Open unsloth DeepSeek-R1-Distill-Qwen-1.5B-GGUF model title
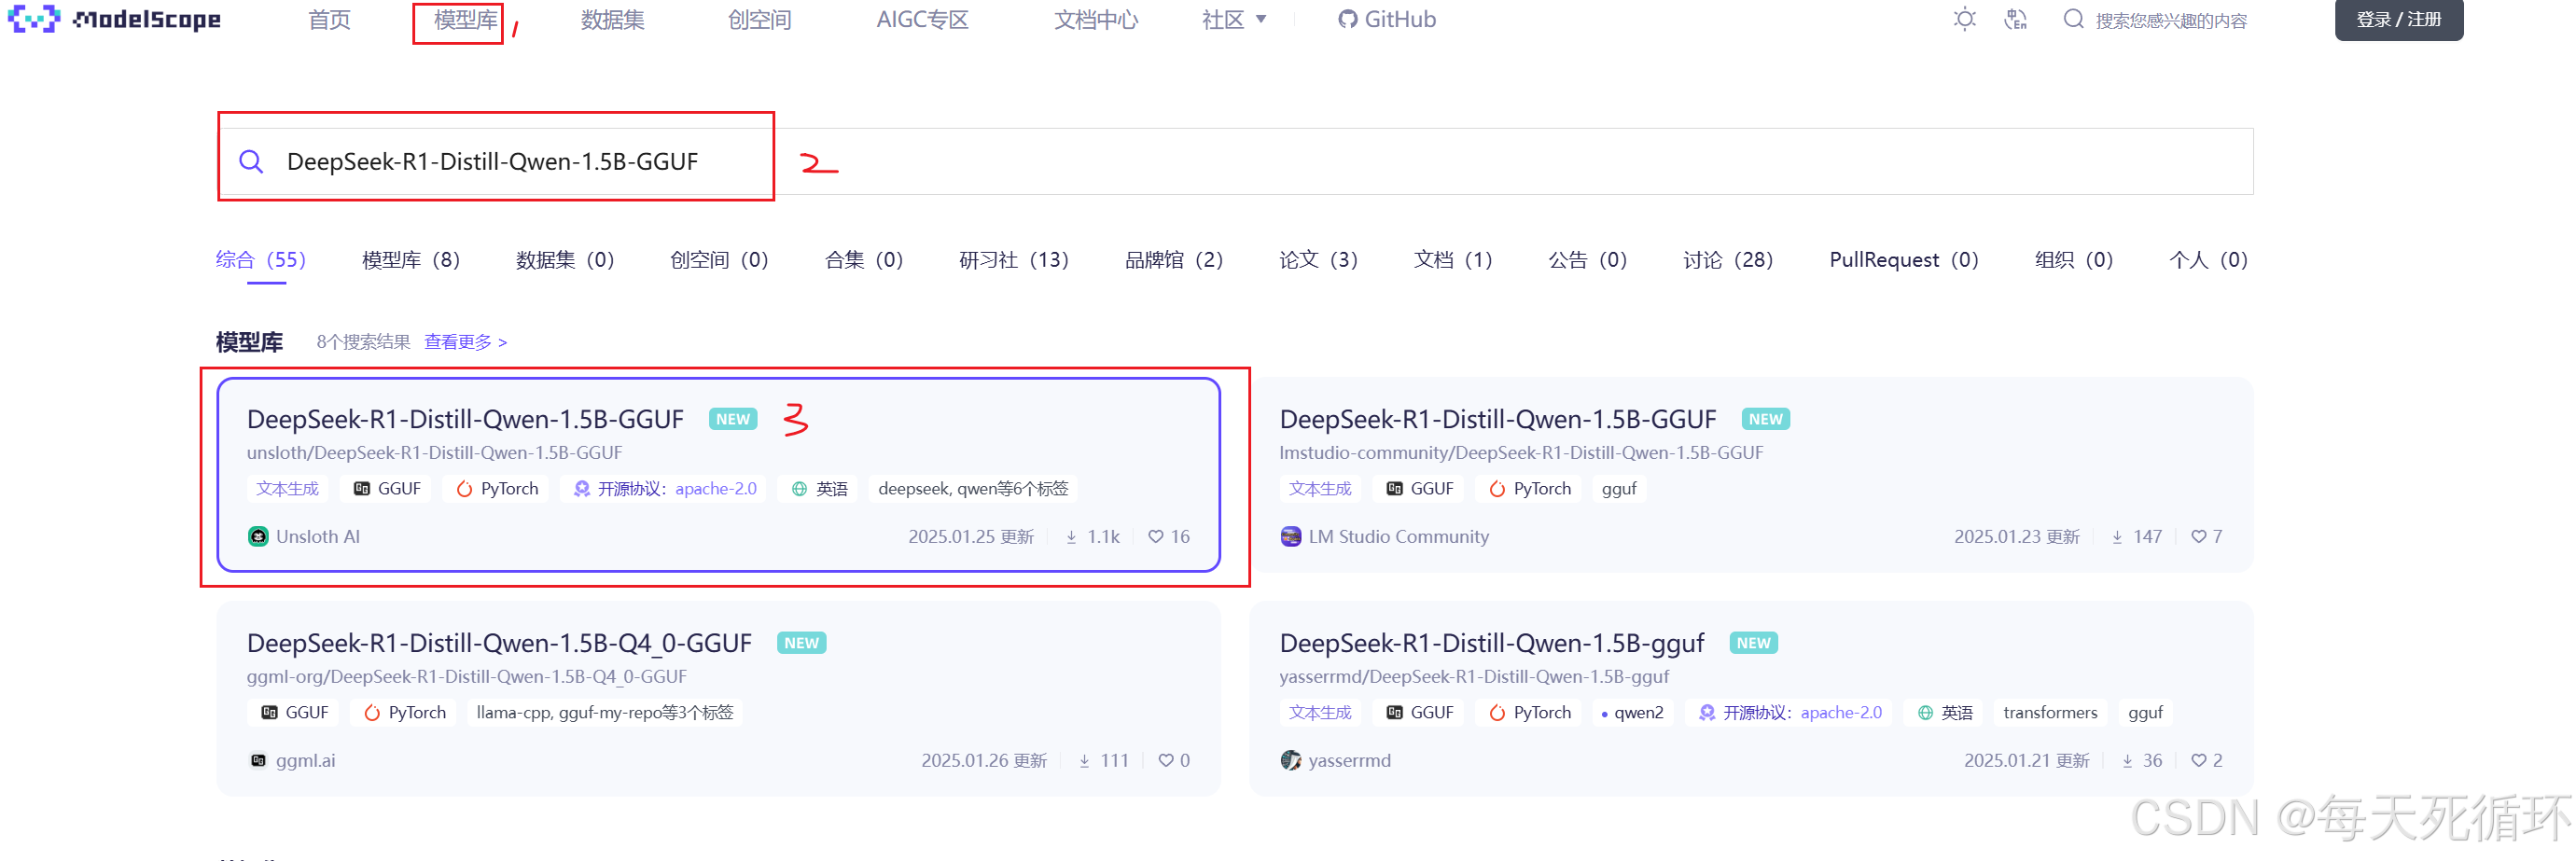Image resolution: width=2576 pixels, height=861 pixels. [465, 419]
